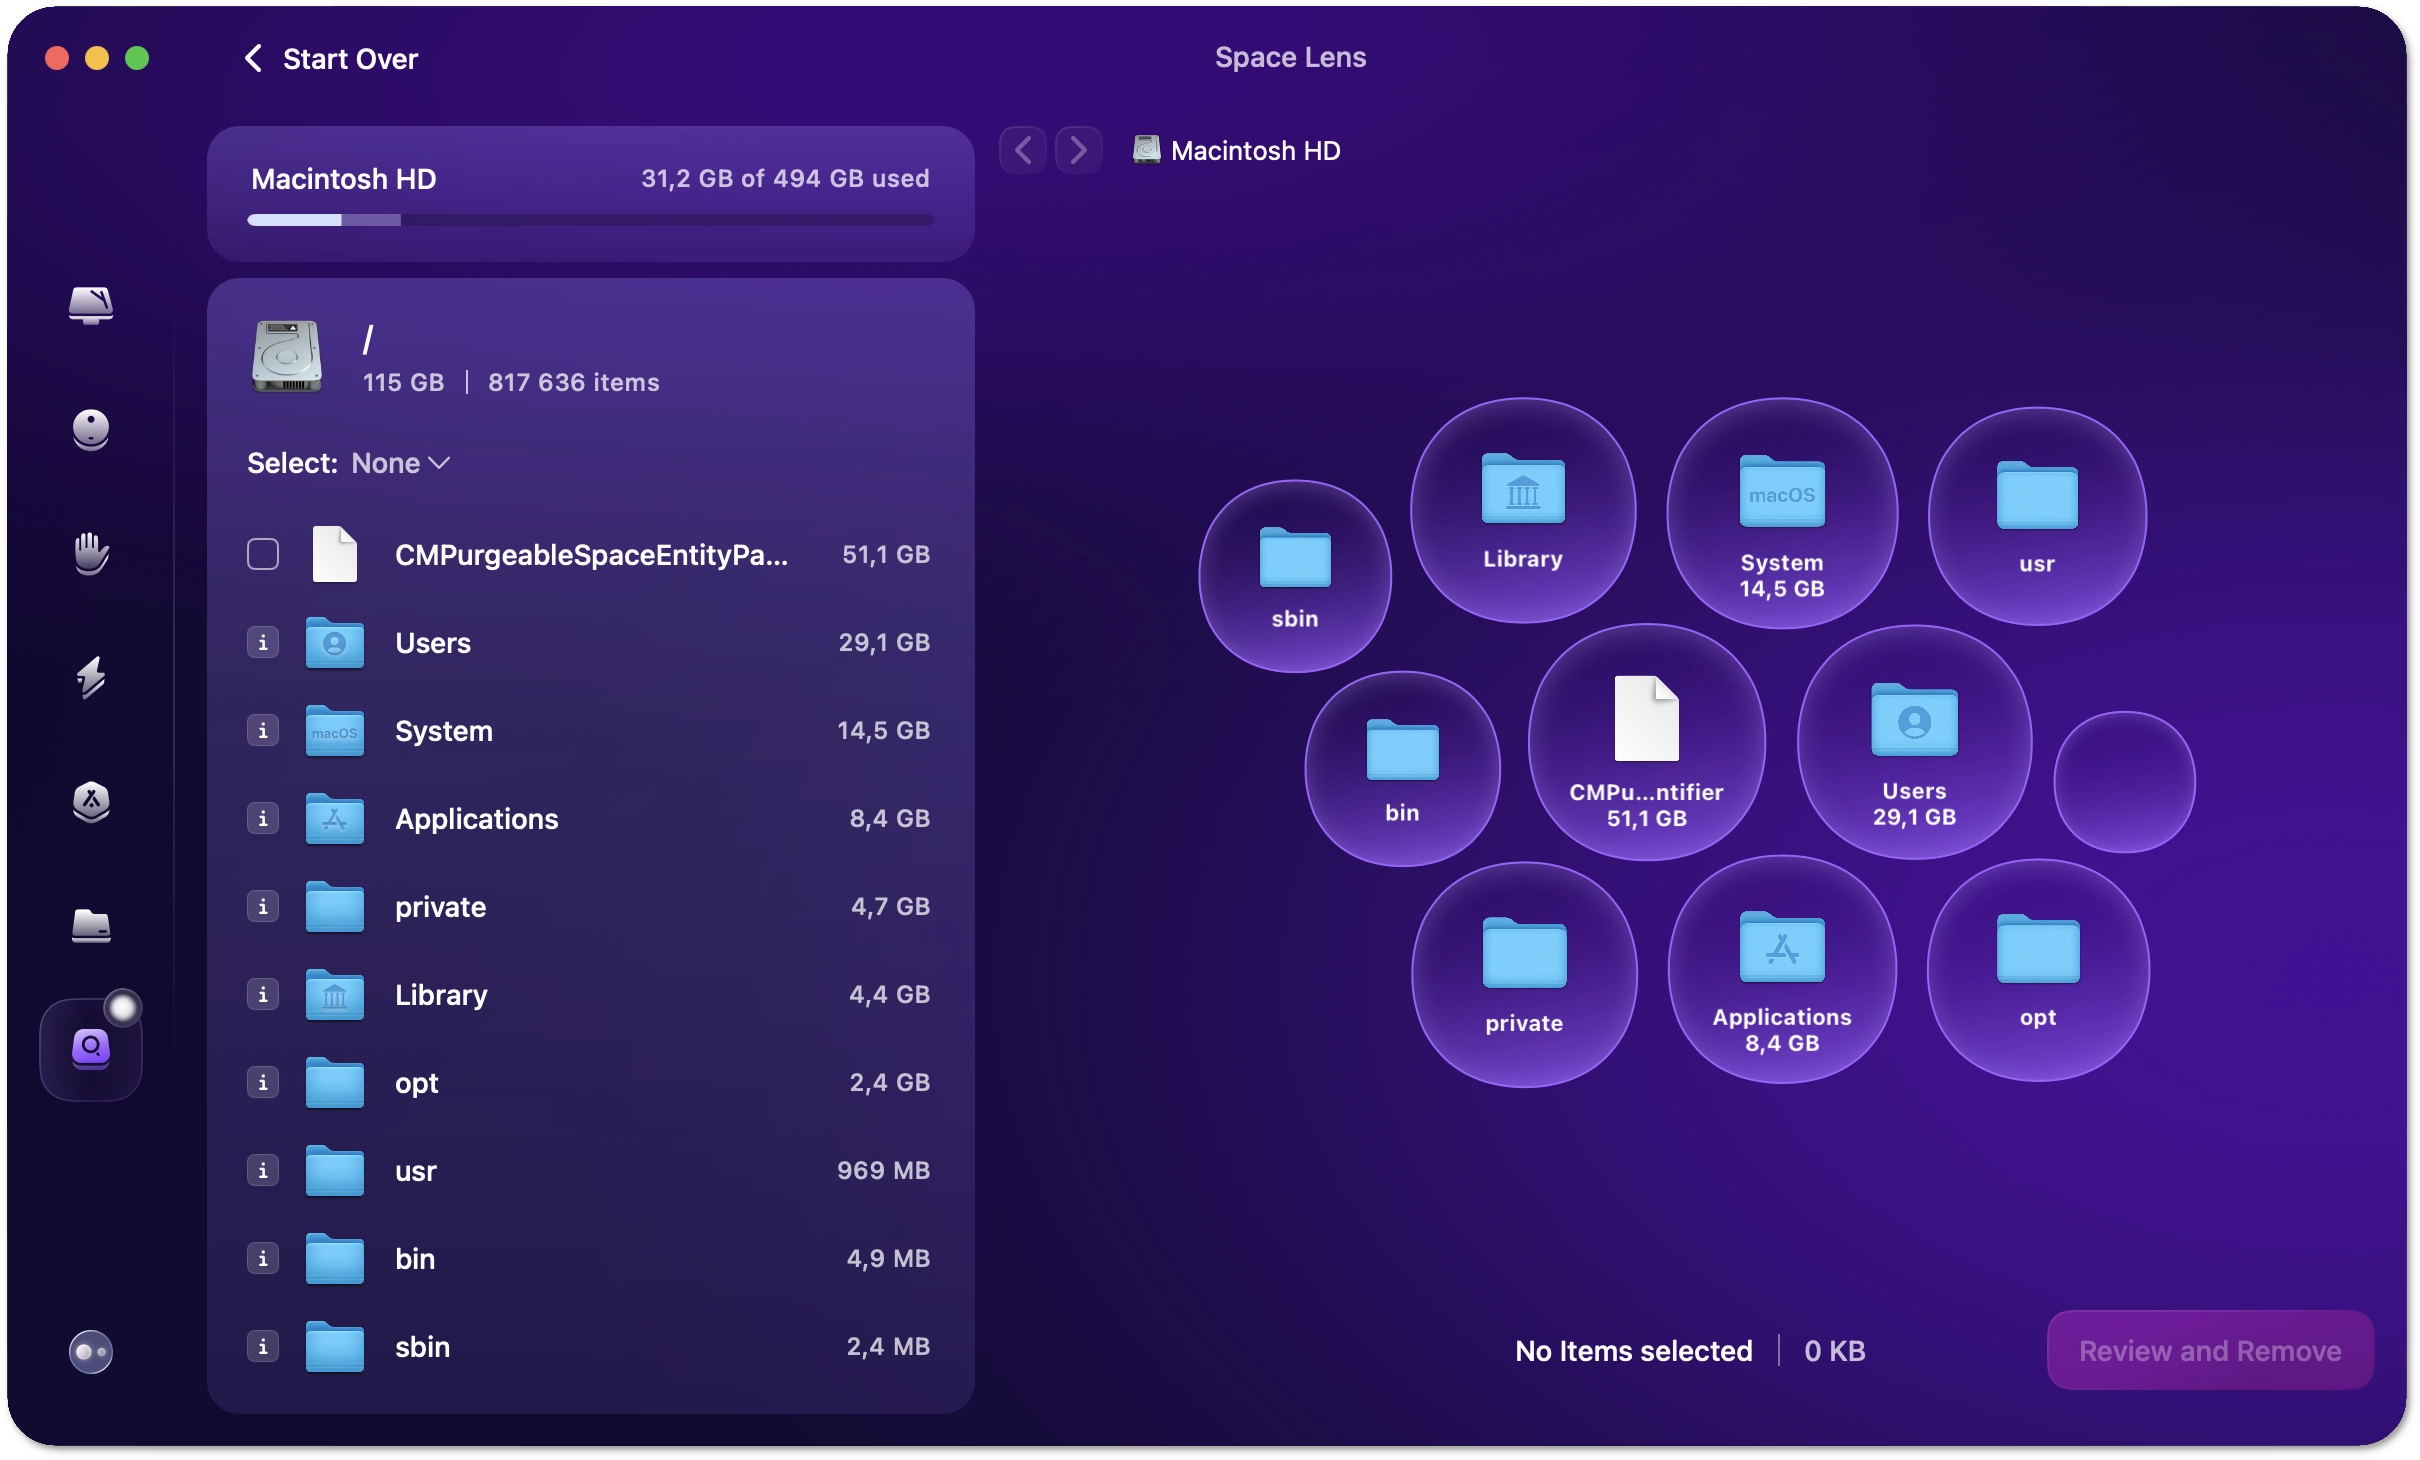This screenshot has width=2420, height=1460.
Task: Click the CMPu...ntifier 51,1 GB bubble
Action: pyautogui.click(x=1647, y=742)
